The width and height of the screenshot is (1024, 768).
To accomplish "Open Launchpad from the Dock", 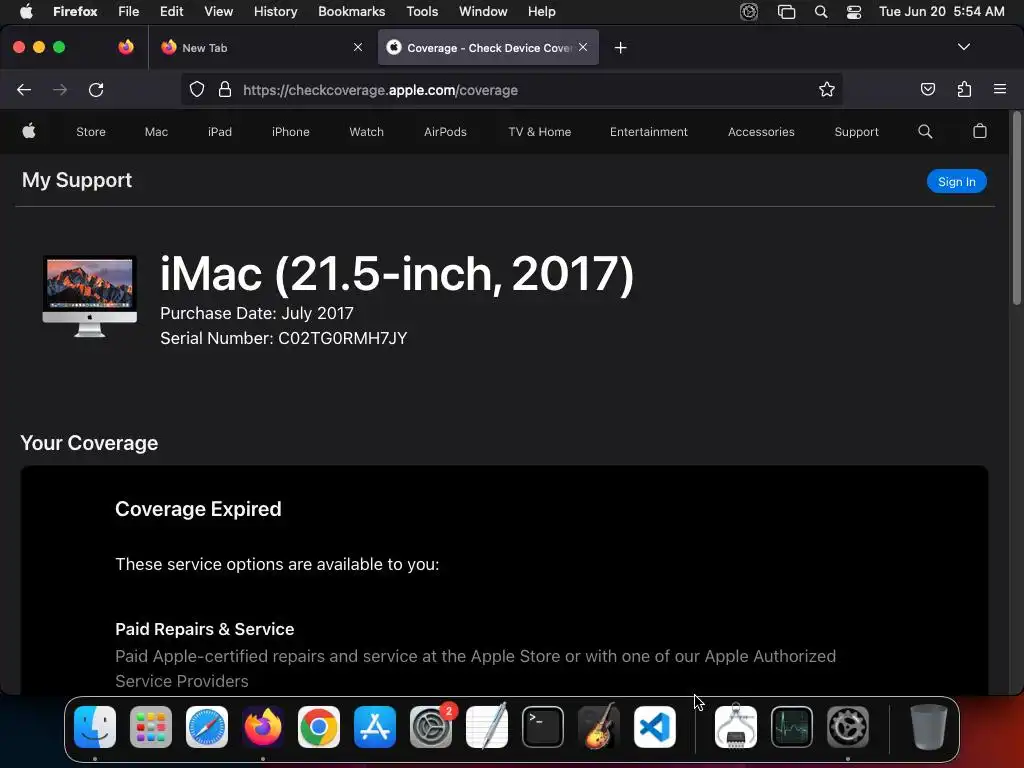I will pyautogui.click(x=151, y=727).
